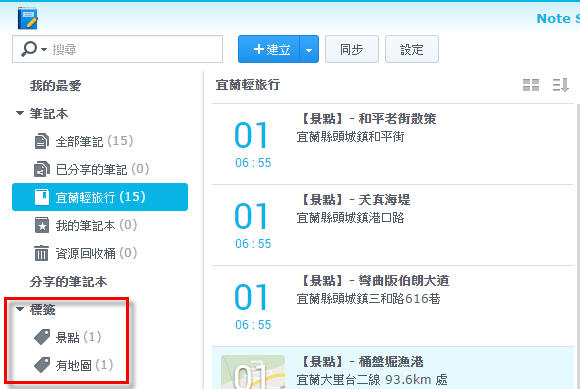Click the 有地圖 tag icon

click(x=42, y=365)
